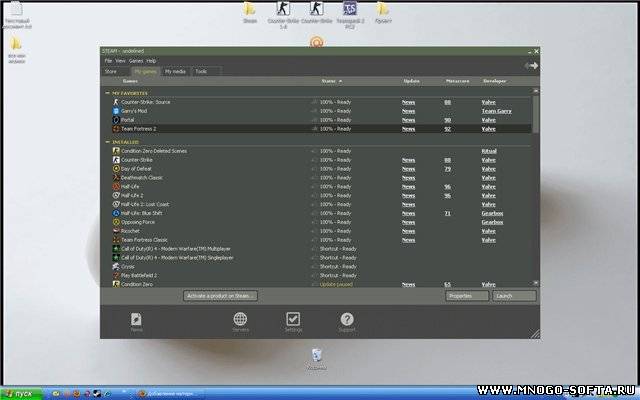Click the Half-Life game icon

pos(116,187)
